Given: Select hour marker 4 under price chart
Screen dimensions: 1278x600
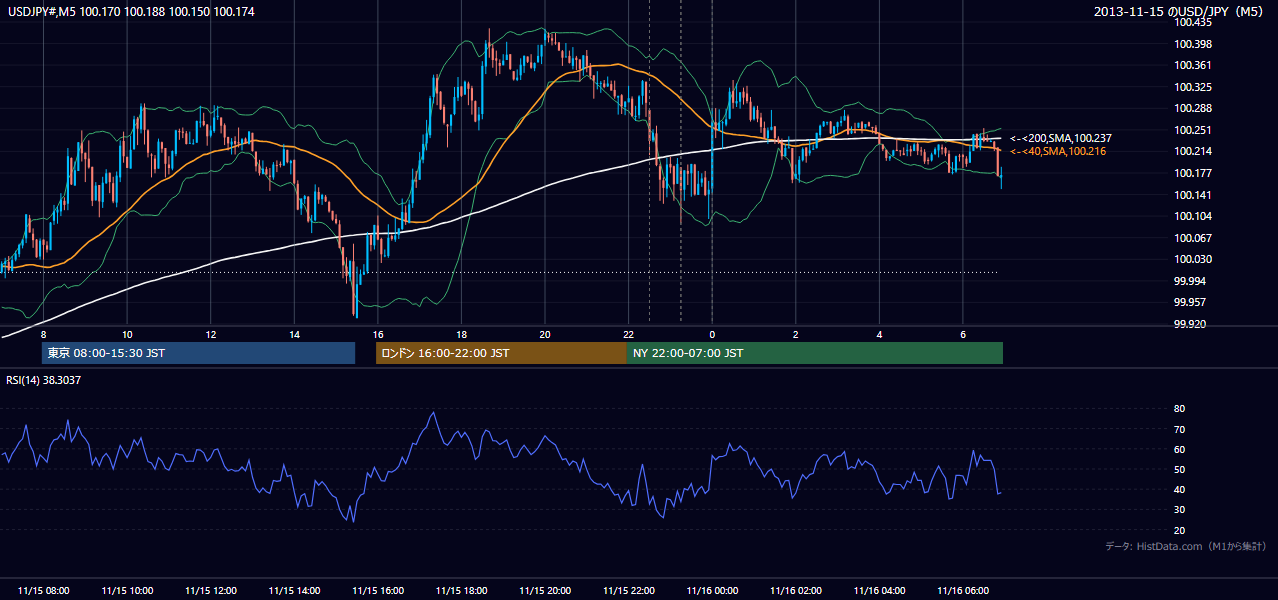Looking at the screenshot, I should pyautogui.click(x=879, y=334).
